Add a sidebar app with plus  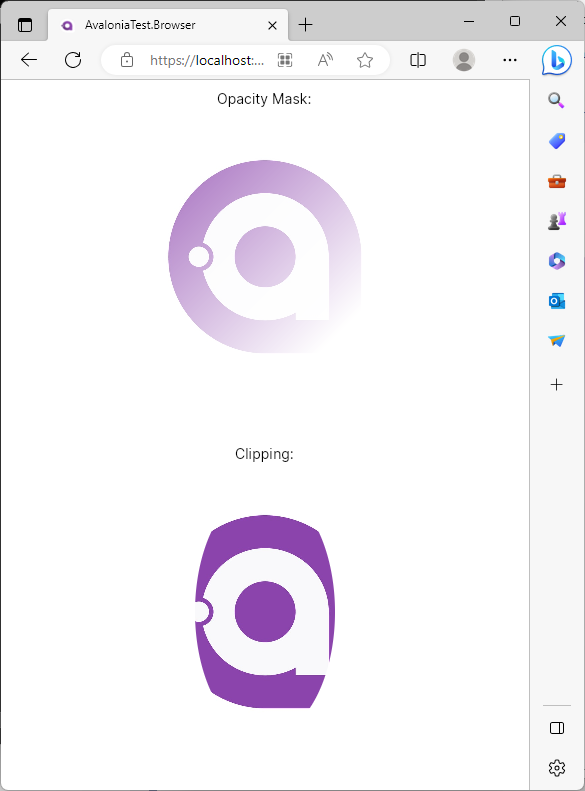557,384
